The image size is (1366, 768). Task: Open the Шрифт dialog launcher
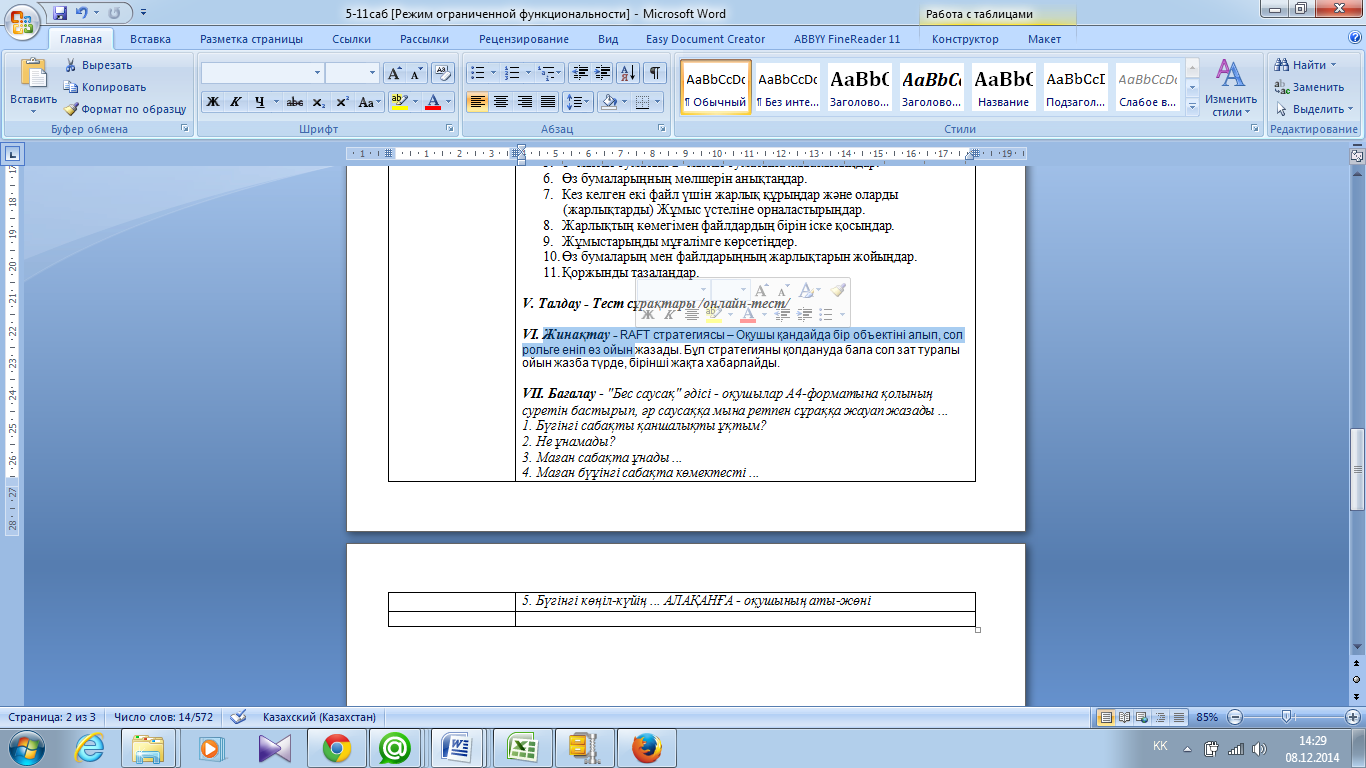[x=450, y=129]
